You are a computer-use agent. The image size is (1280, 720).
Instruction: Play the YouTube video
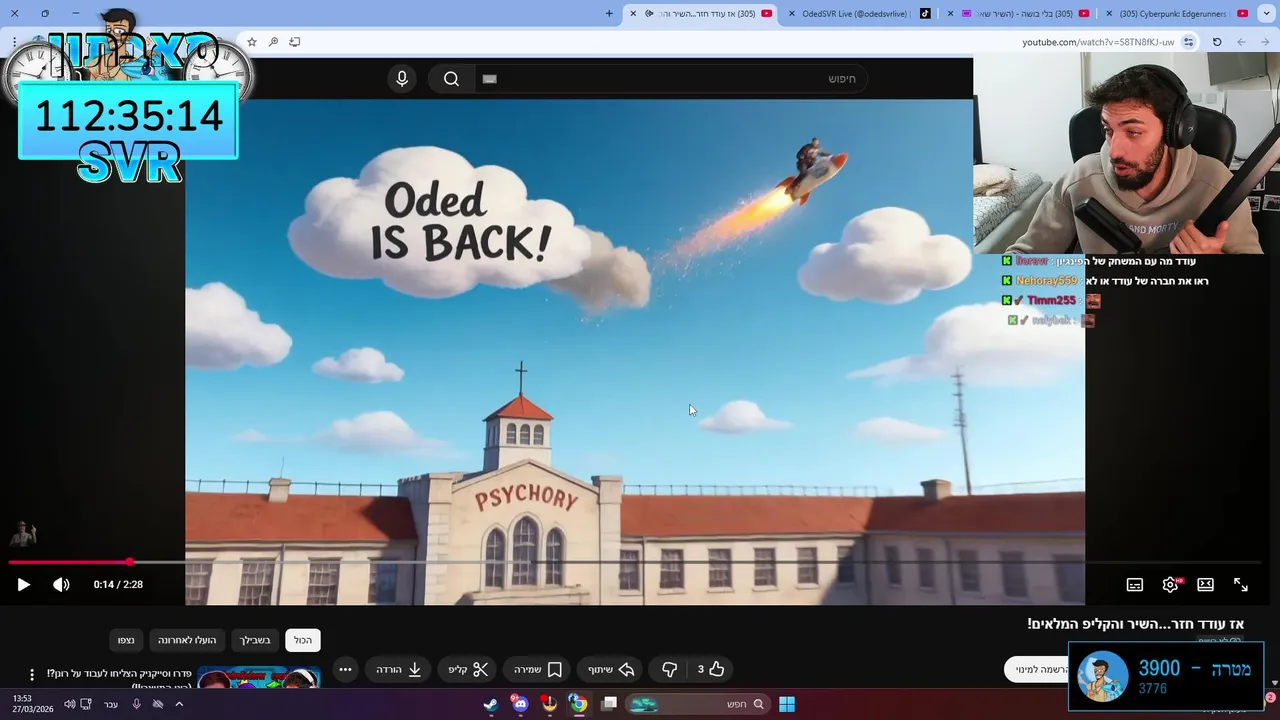[24, 584]
